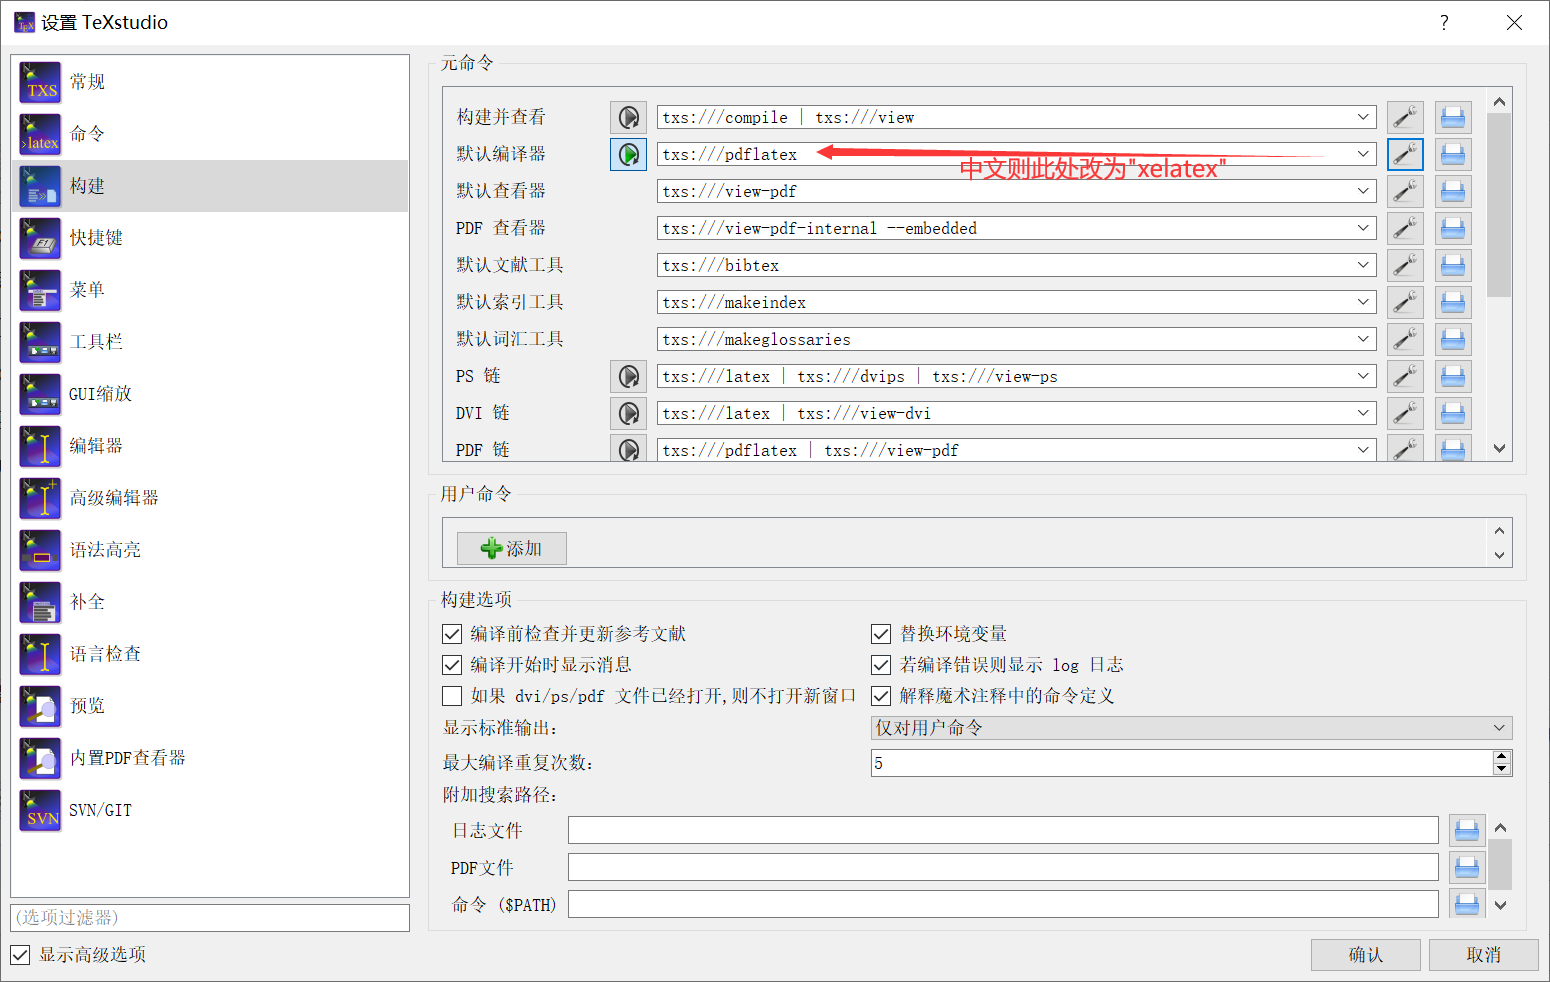Viewport: 1550px width, 982px height.
Task: Open the 菜单 settings page
Action: pyautogui.click(x=210, y=290)
